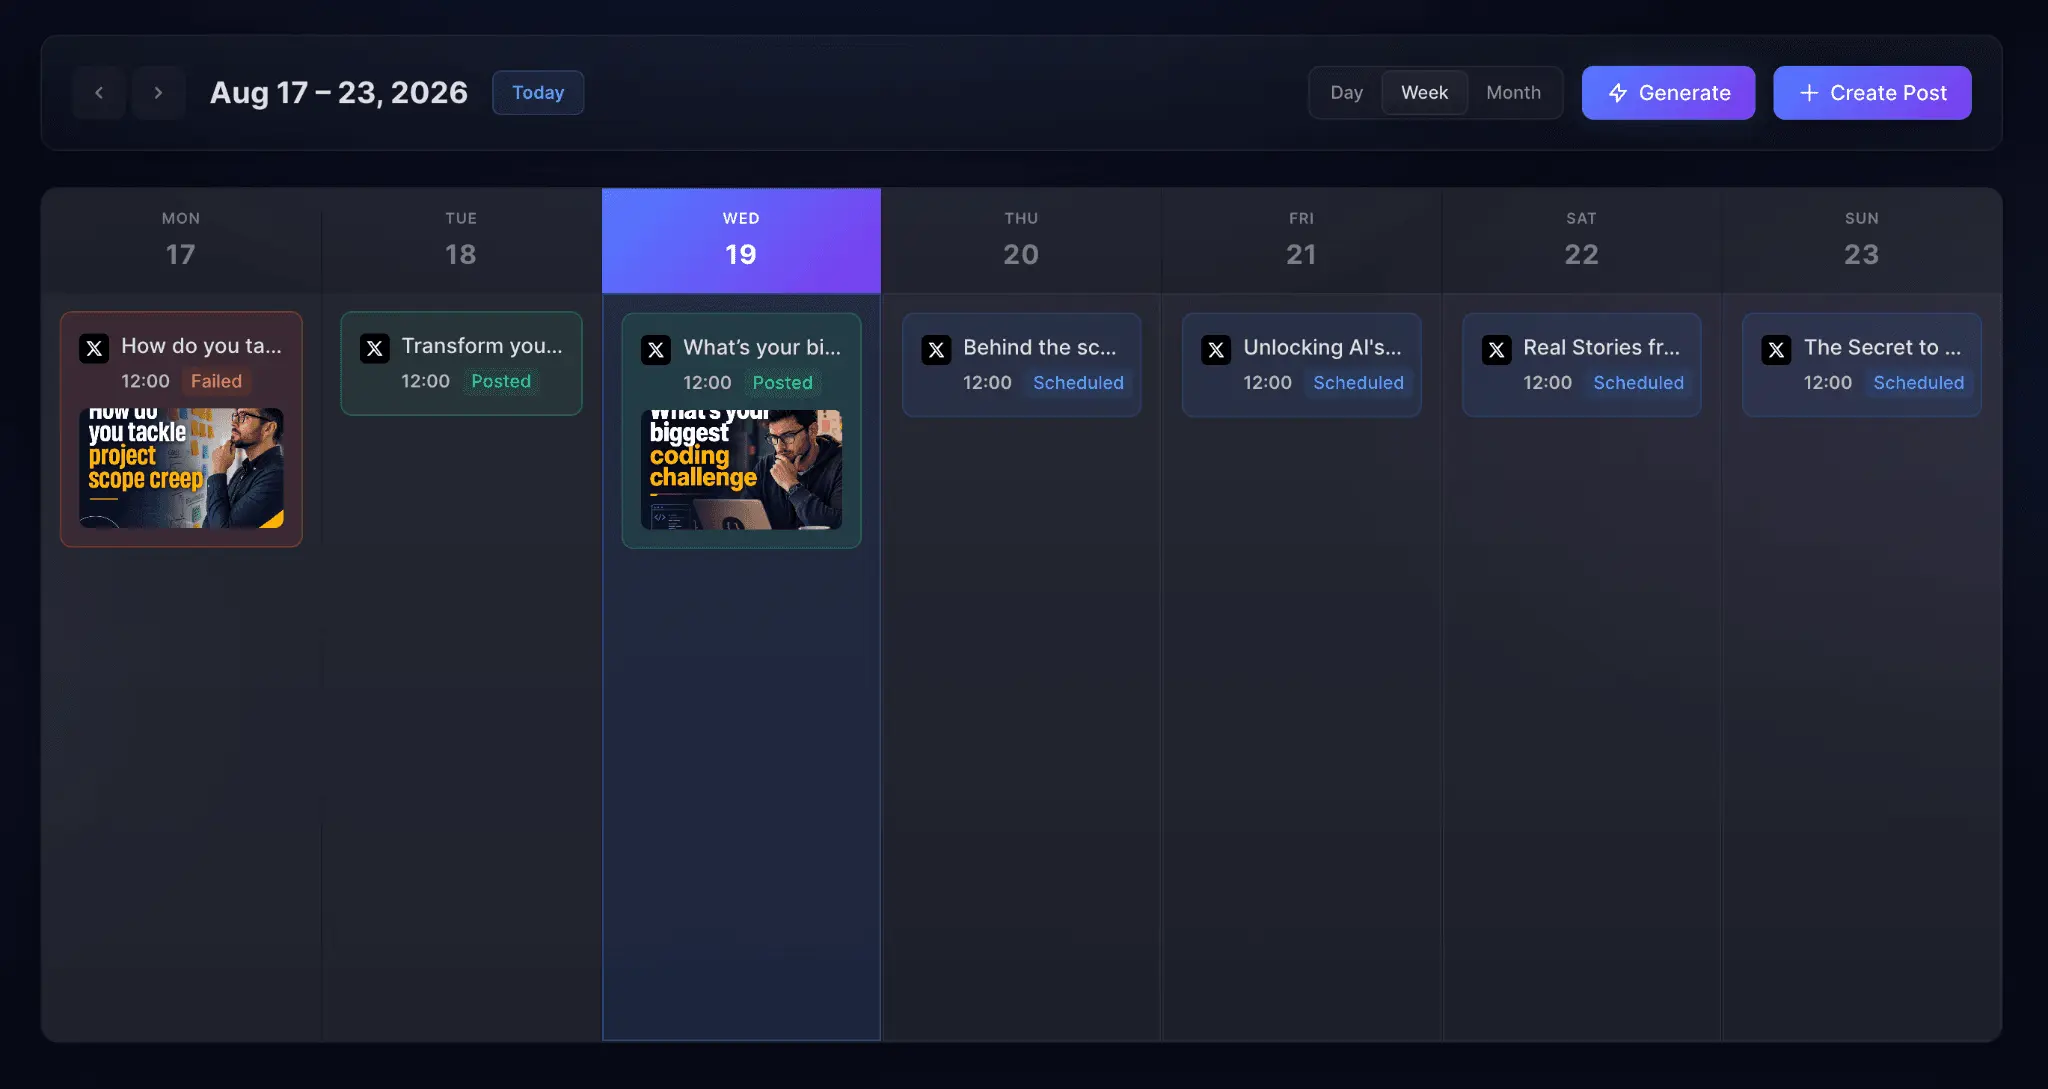The height and width of the screenshot is (1089, 2048).
Task: Open the 'Transform you...' post title
Action: click(x=482, y=346)
